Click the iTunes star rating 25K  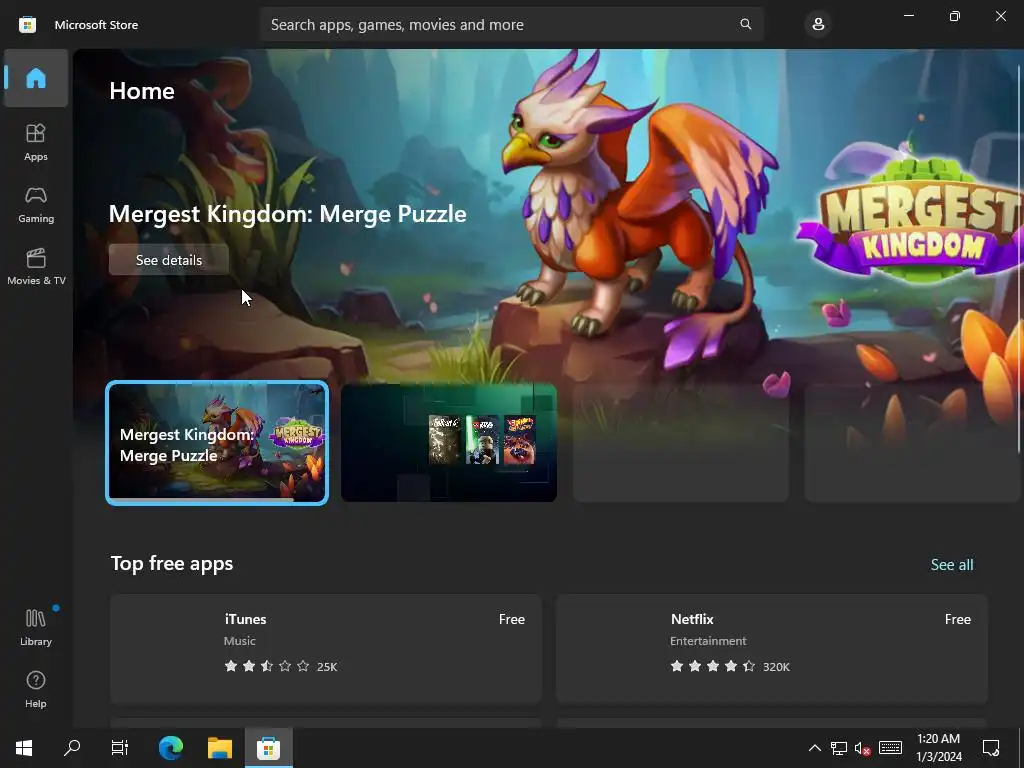[280, 667]
